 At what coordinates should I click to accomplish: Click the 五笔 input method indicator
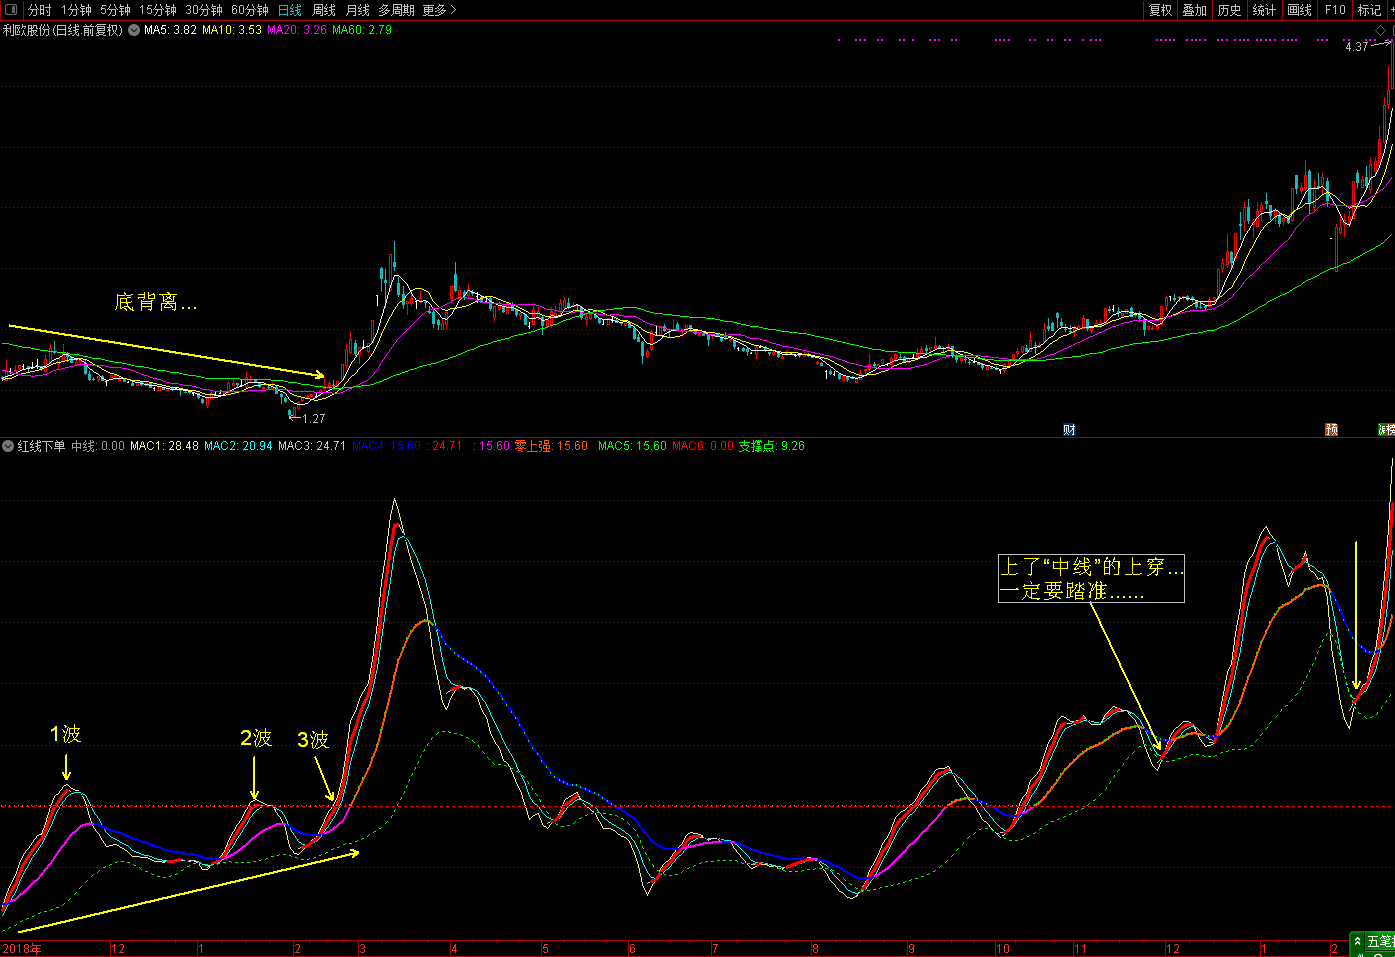click(x=1380, y=941)
